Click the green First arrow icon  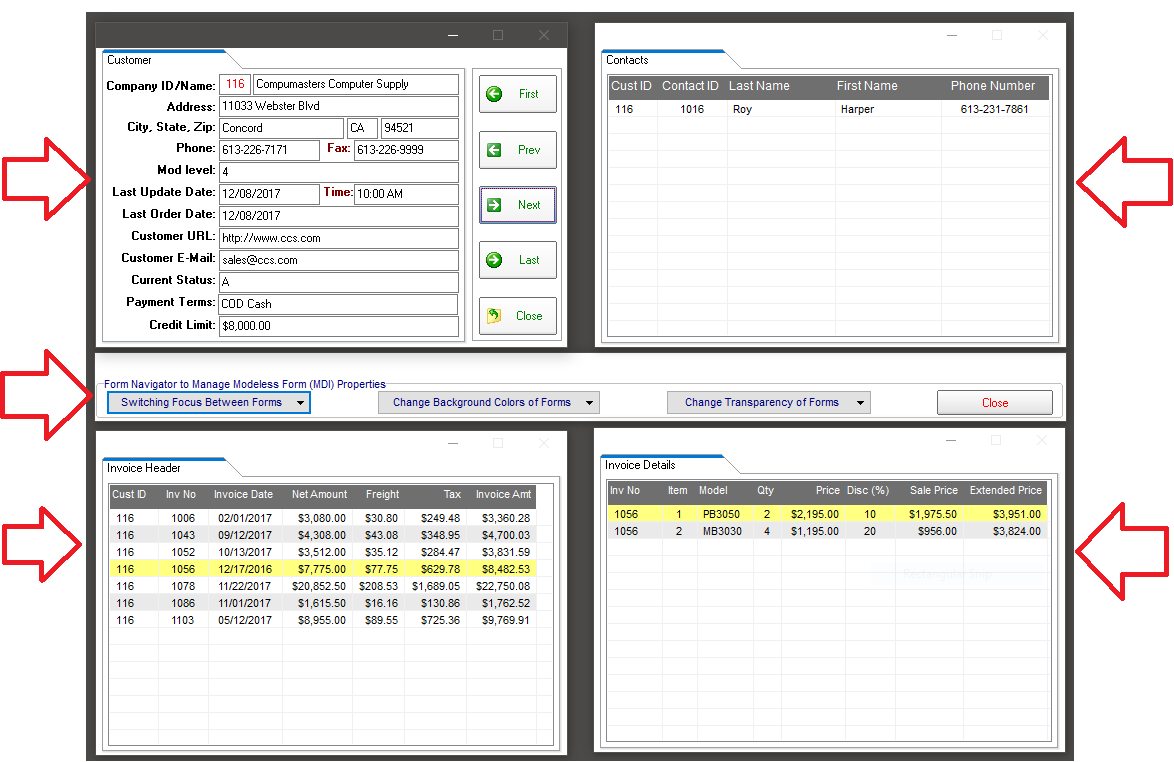494,94
